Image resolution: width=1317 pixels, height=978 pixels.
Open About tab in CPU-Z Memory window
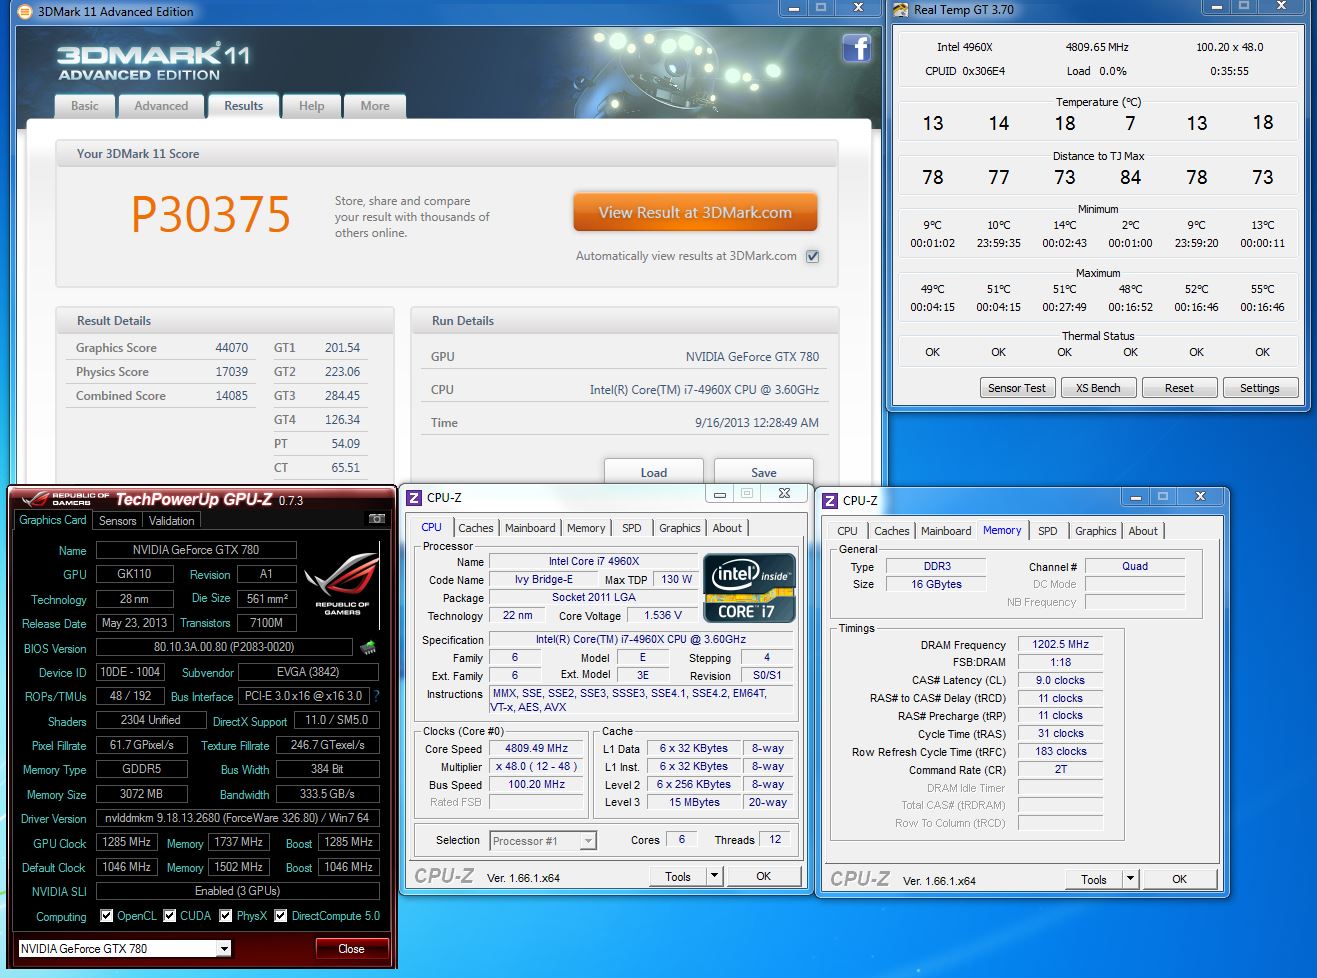coord(1143,531)
